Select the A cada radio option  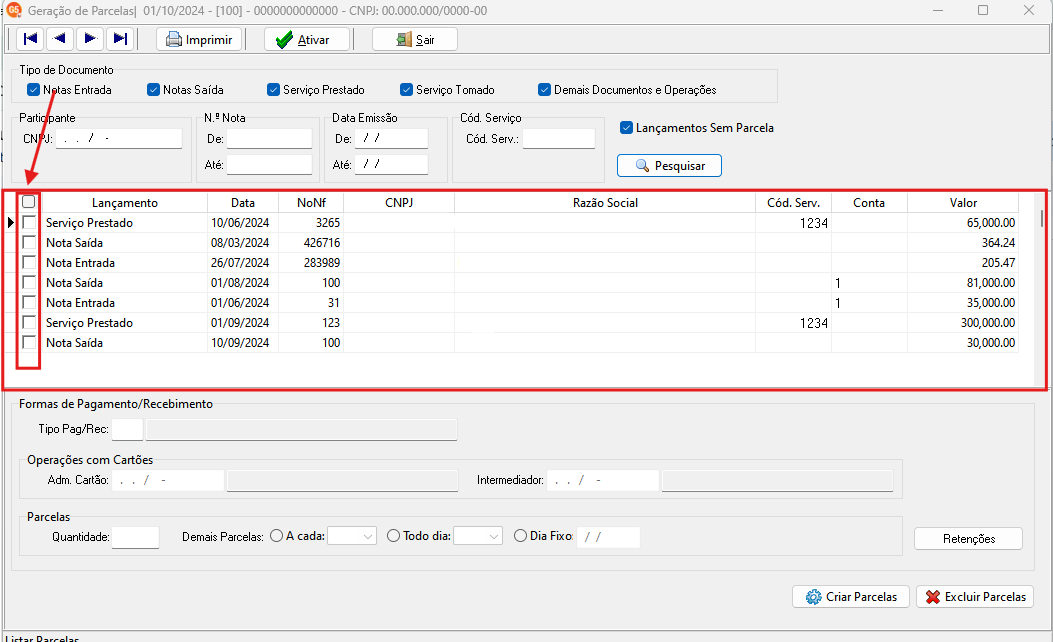tap(276, 536)
